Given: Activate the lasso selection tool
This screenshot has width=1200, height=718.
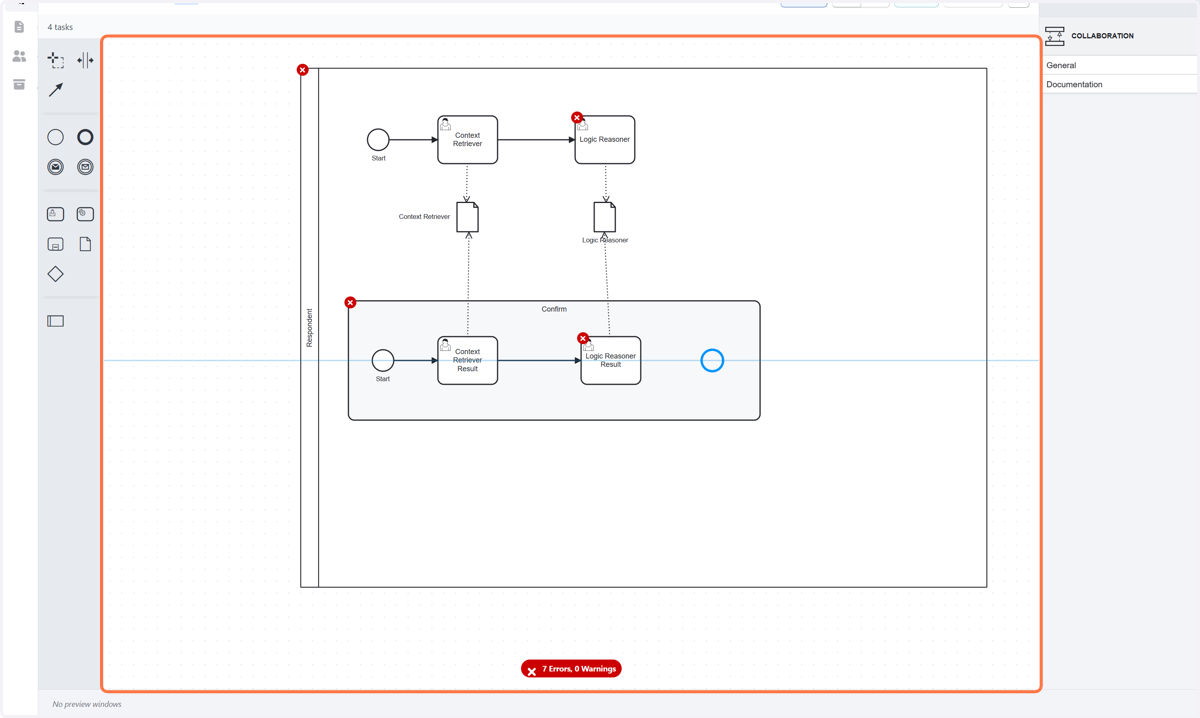Looking at the screenshot, I should 56,61.
